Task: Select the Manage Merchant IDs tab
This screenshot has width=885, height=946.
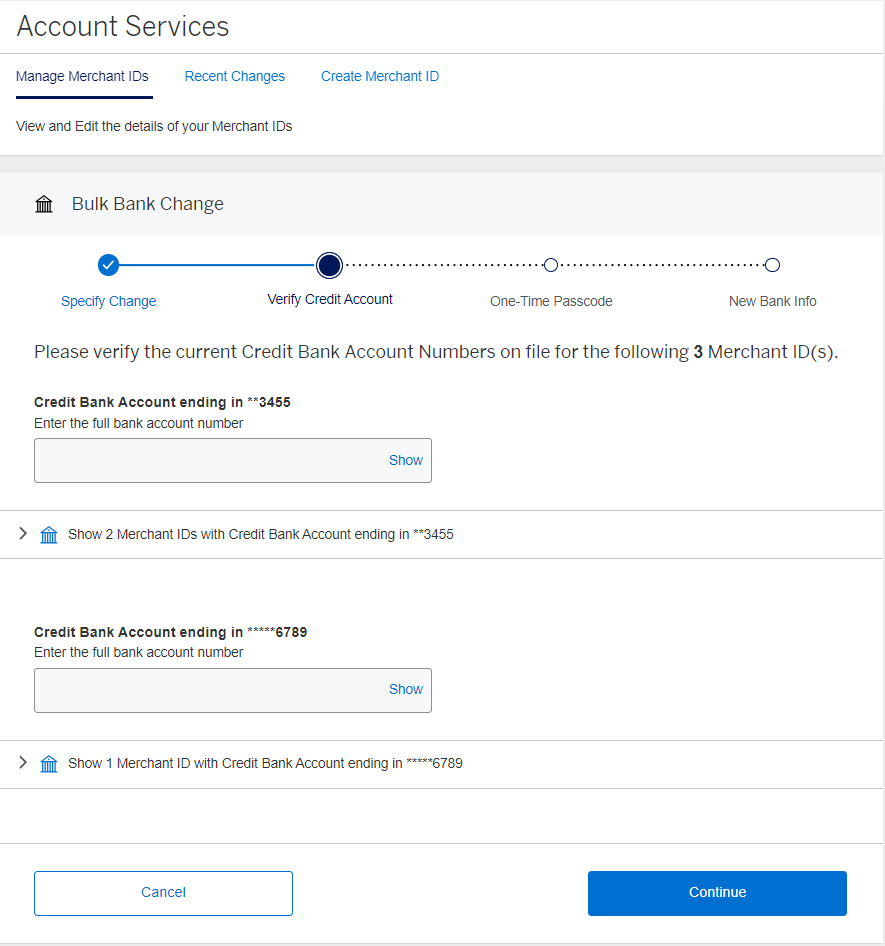Action: click(x=83, y=76)
